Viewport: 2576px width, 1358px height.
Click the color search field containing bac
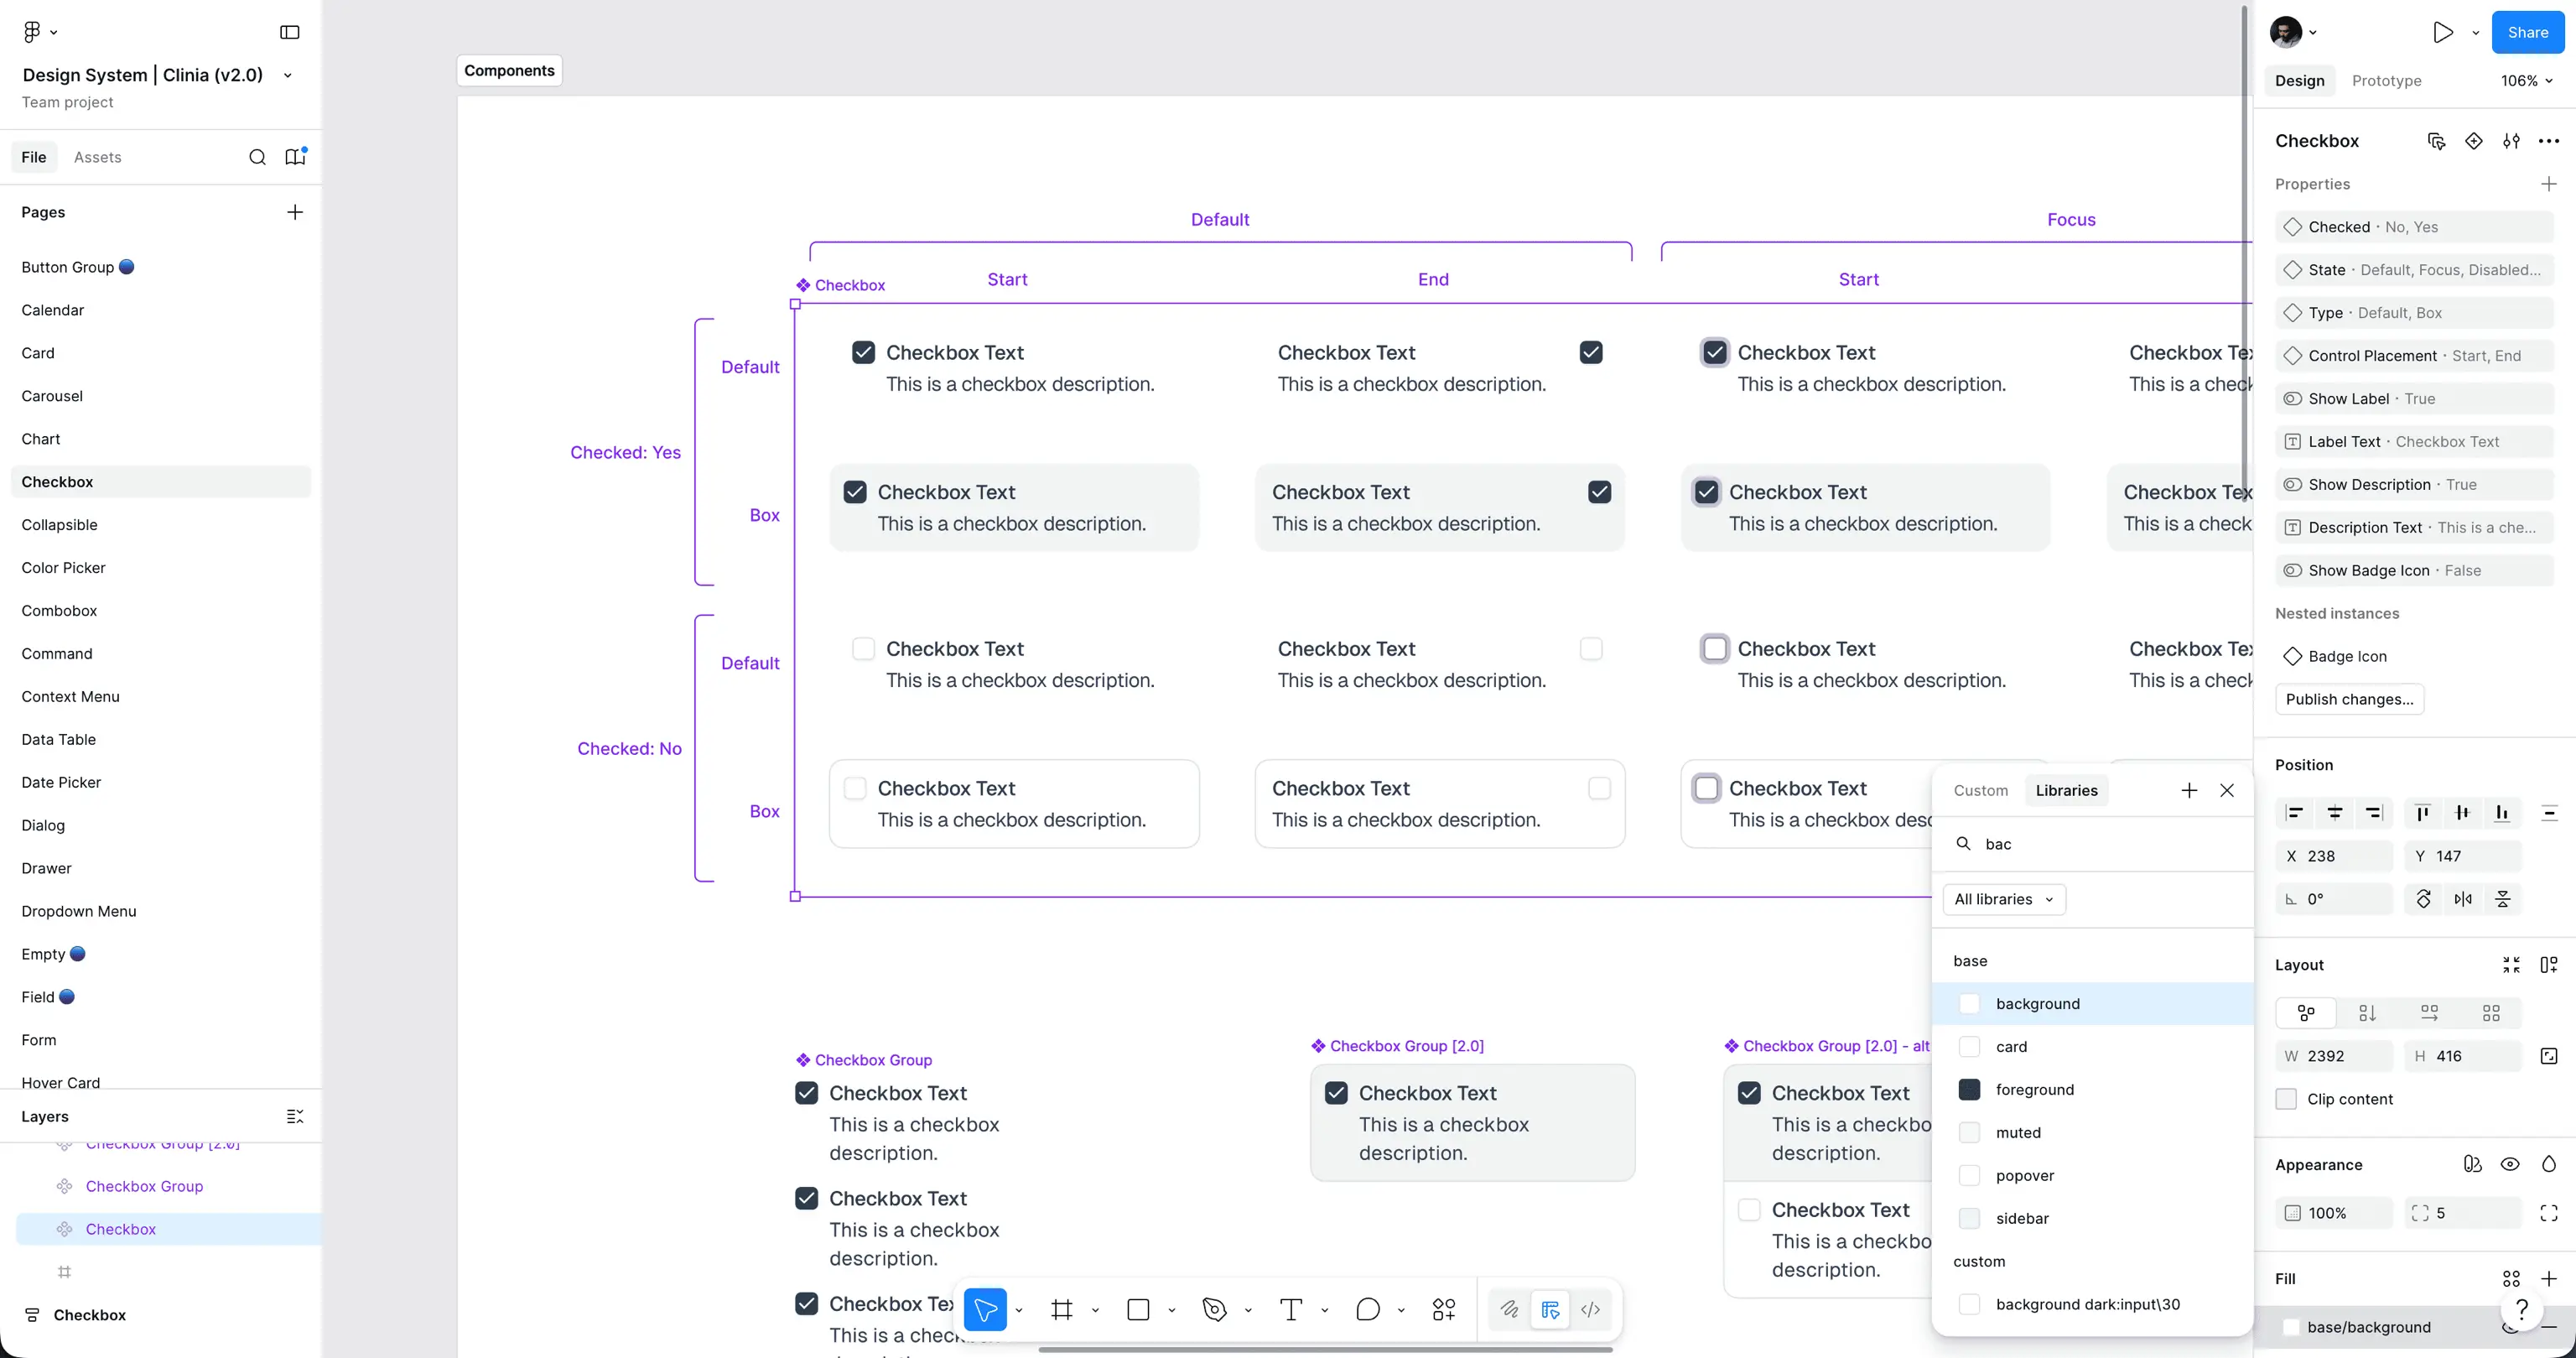[x=2093, y=844]
